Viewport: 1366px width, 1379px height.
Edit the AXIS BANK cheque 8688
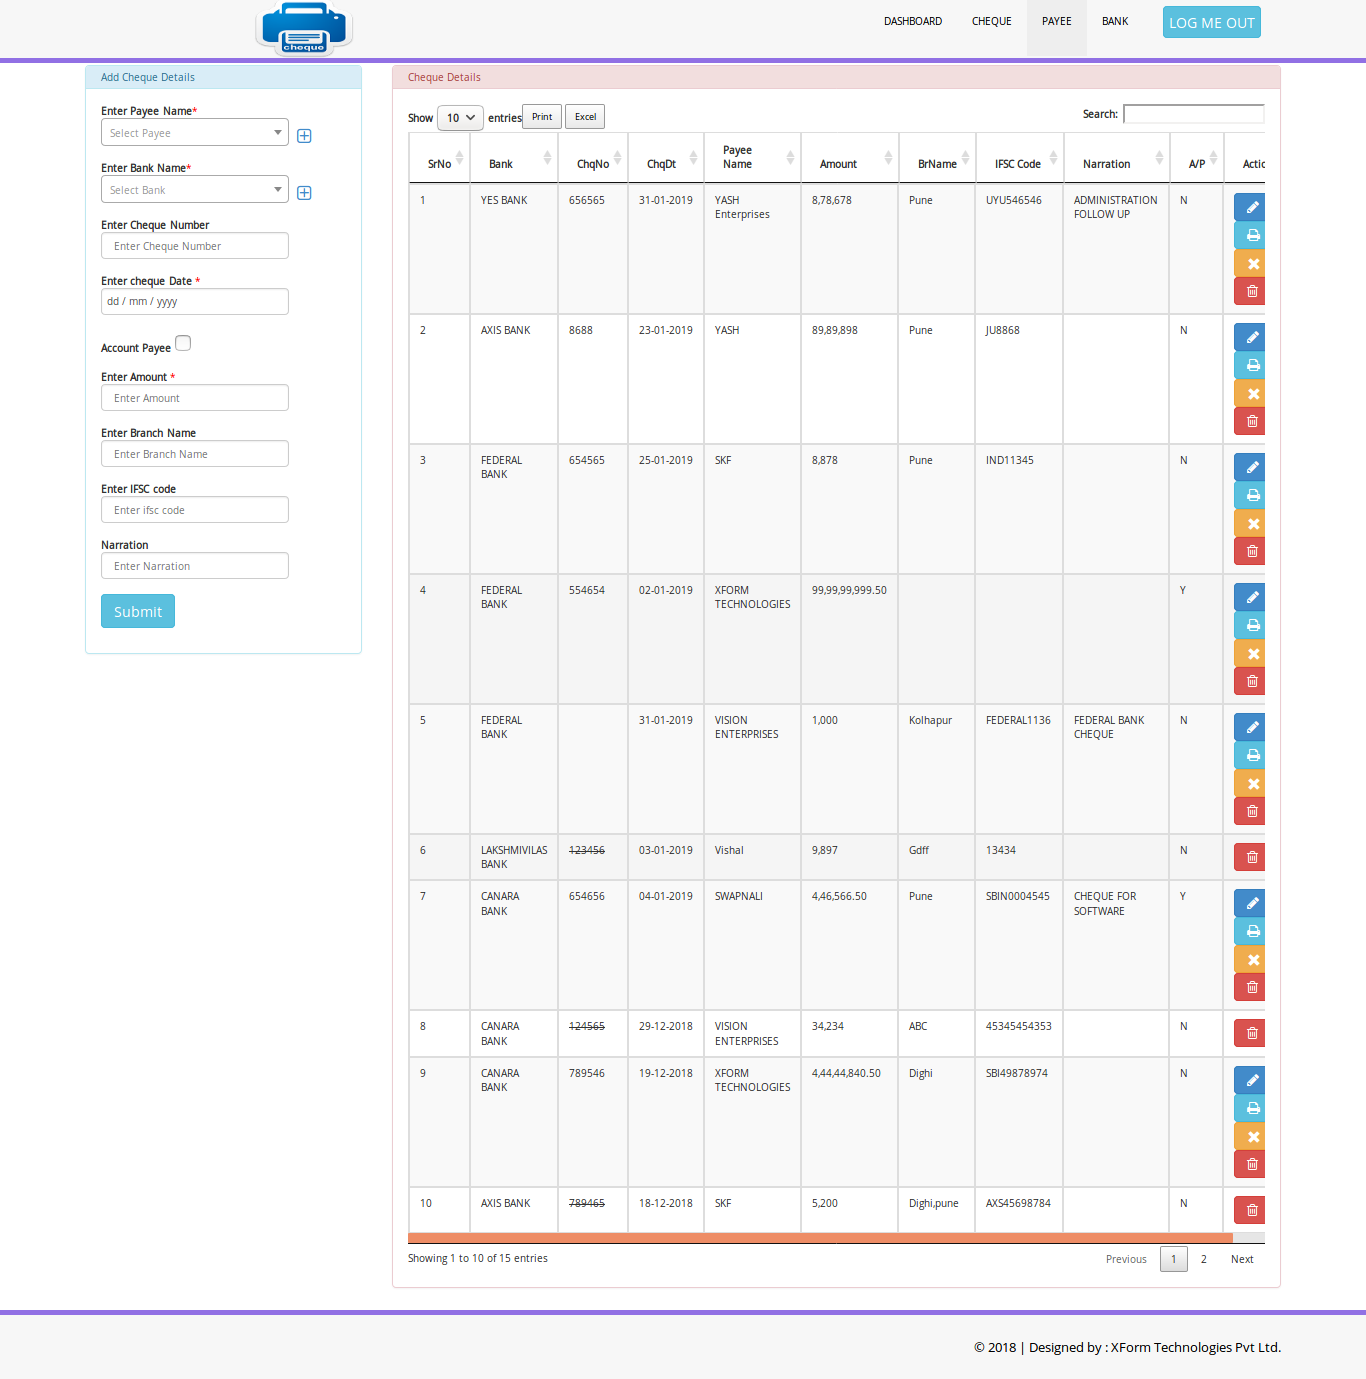tap(1250, 337)
